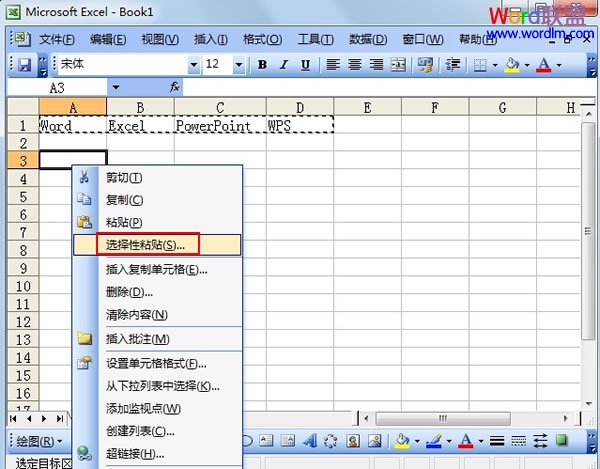Open the font name dropdown showing 宋体
The height and width of the screenshot is (469, 600).
(x=194, y=65)
